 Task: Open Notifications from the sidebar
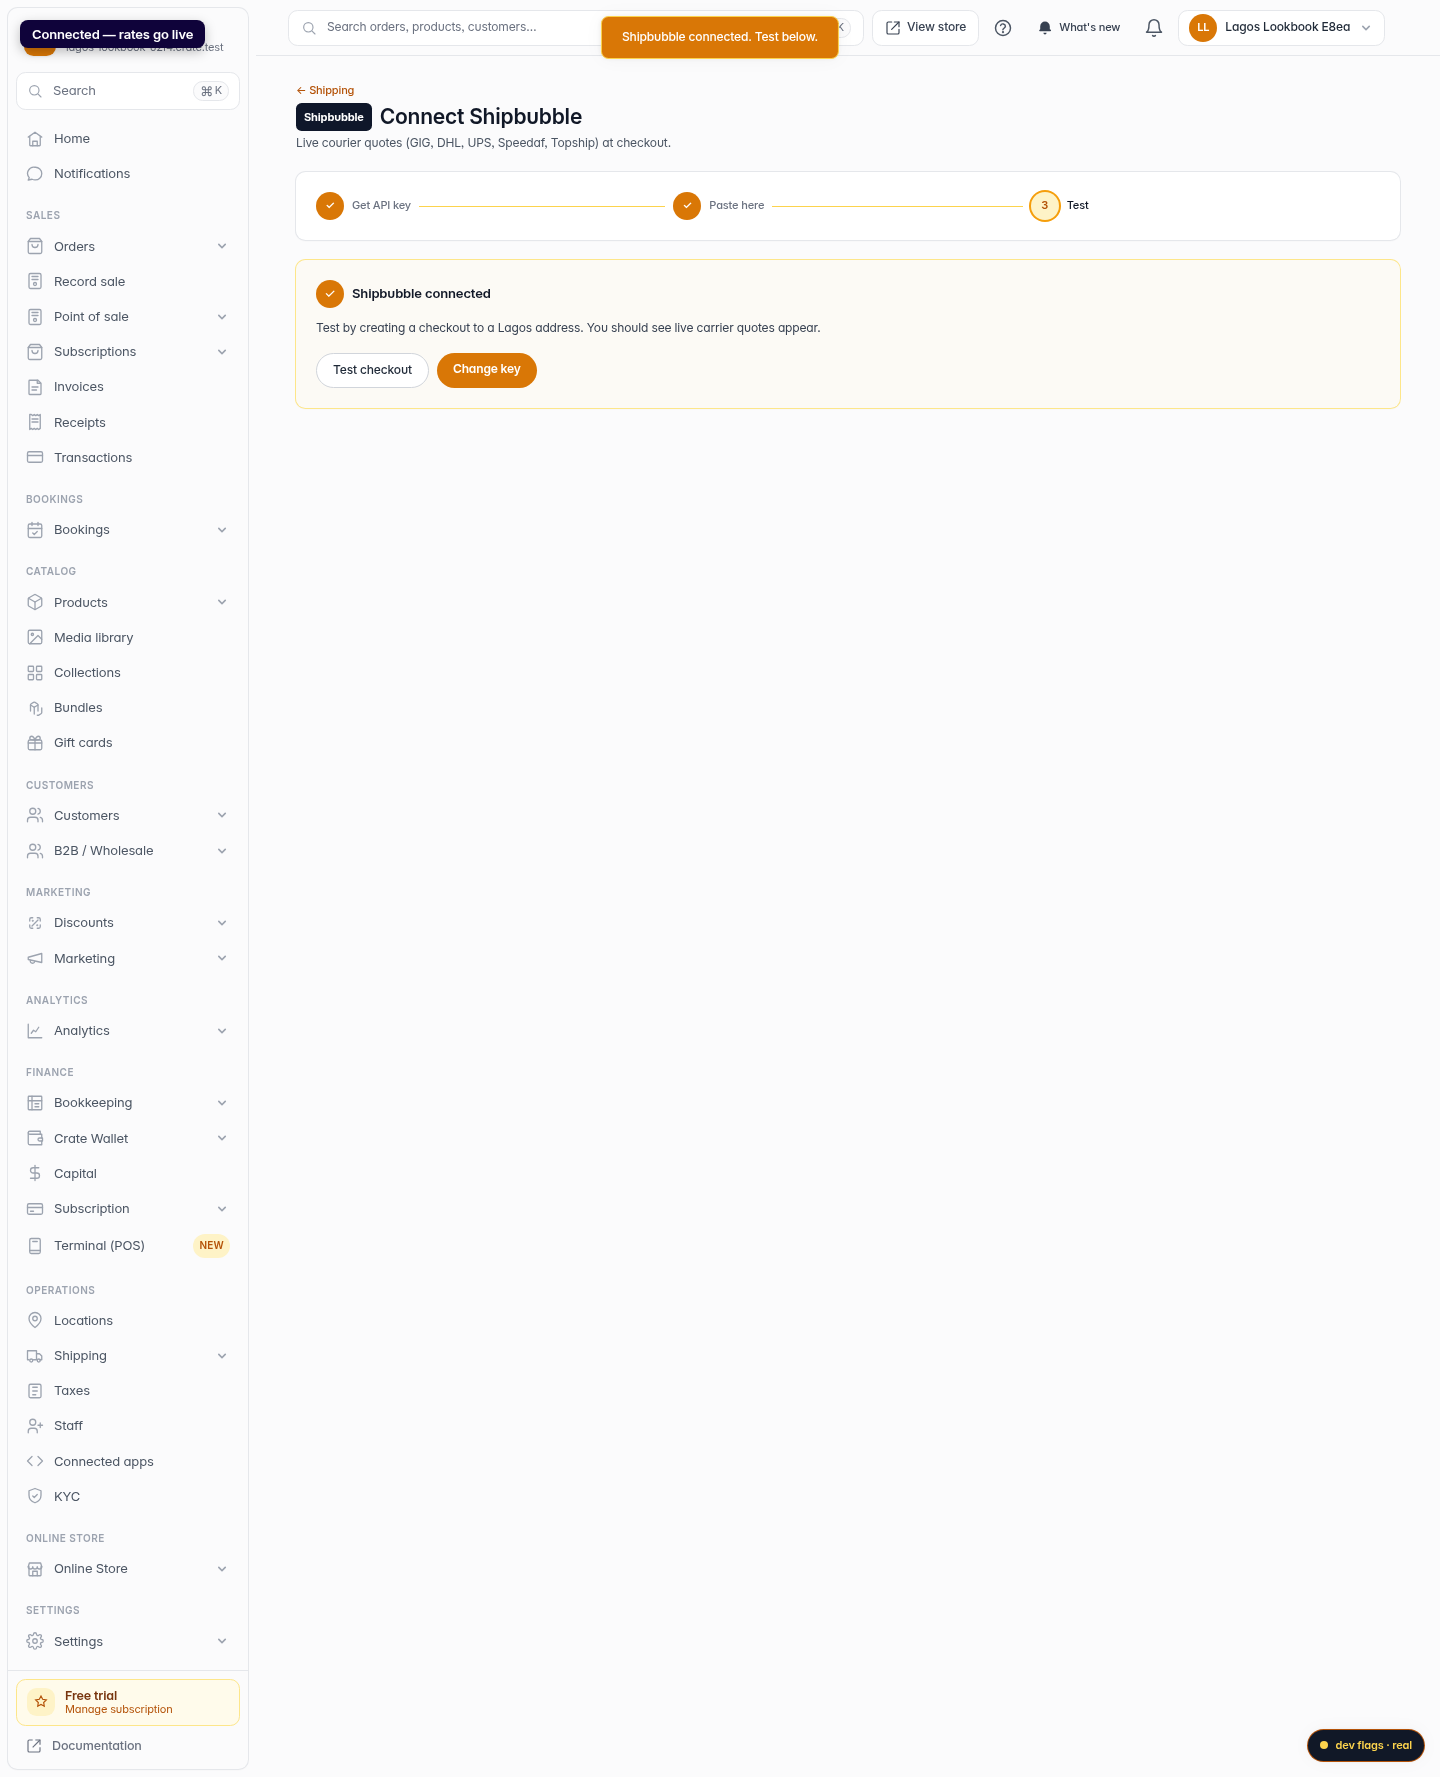(128, 174)
